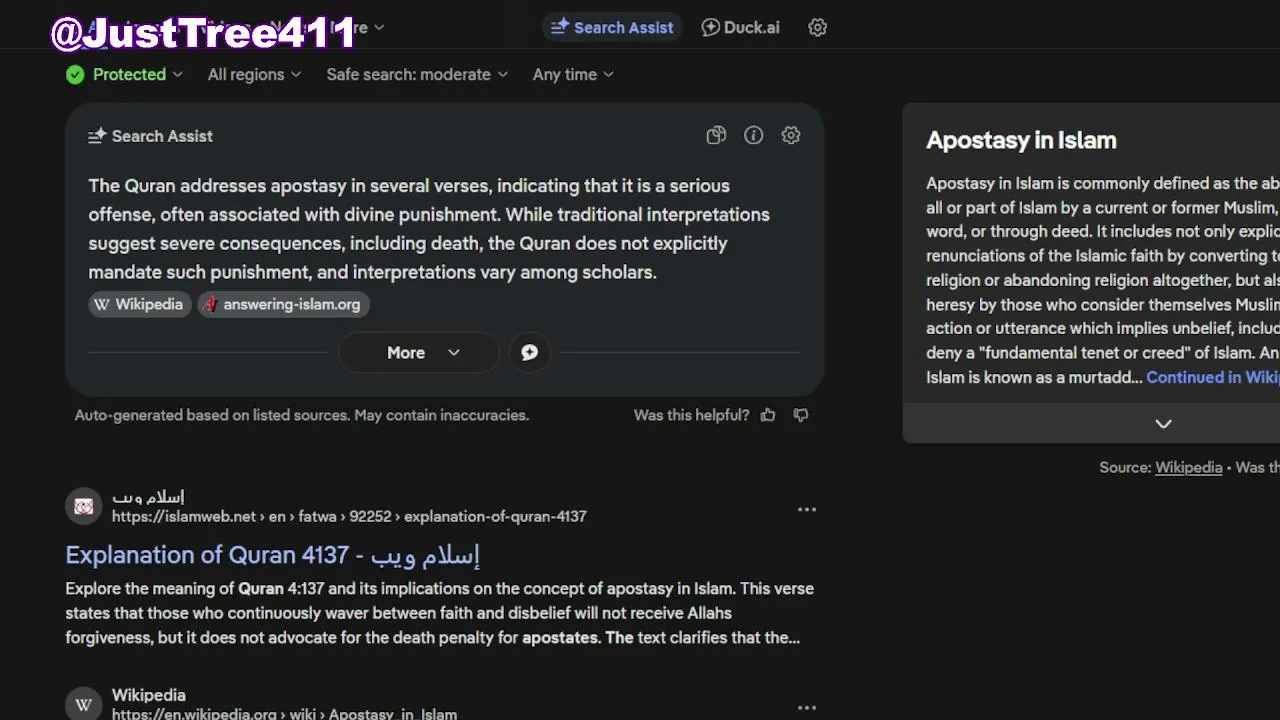The width and height of the screenshot is (1280, 720).
Task: Click Continued in Wikipedia link
Action: click(x=1212, y=377)
